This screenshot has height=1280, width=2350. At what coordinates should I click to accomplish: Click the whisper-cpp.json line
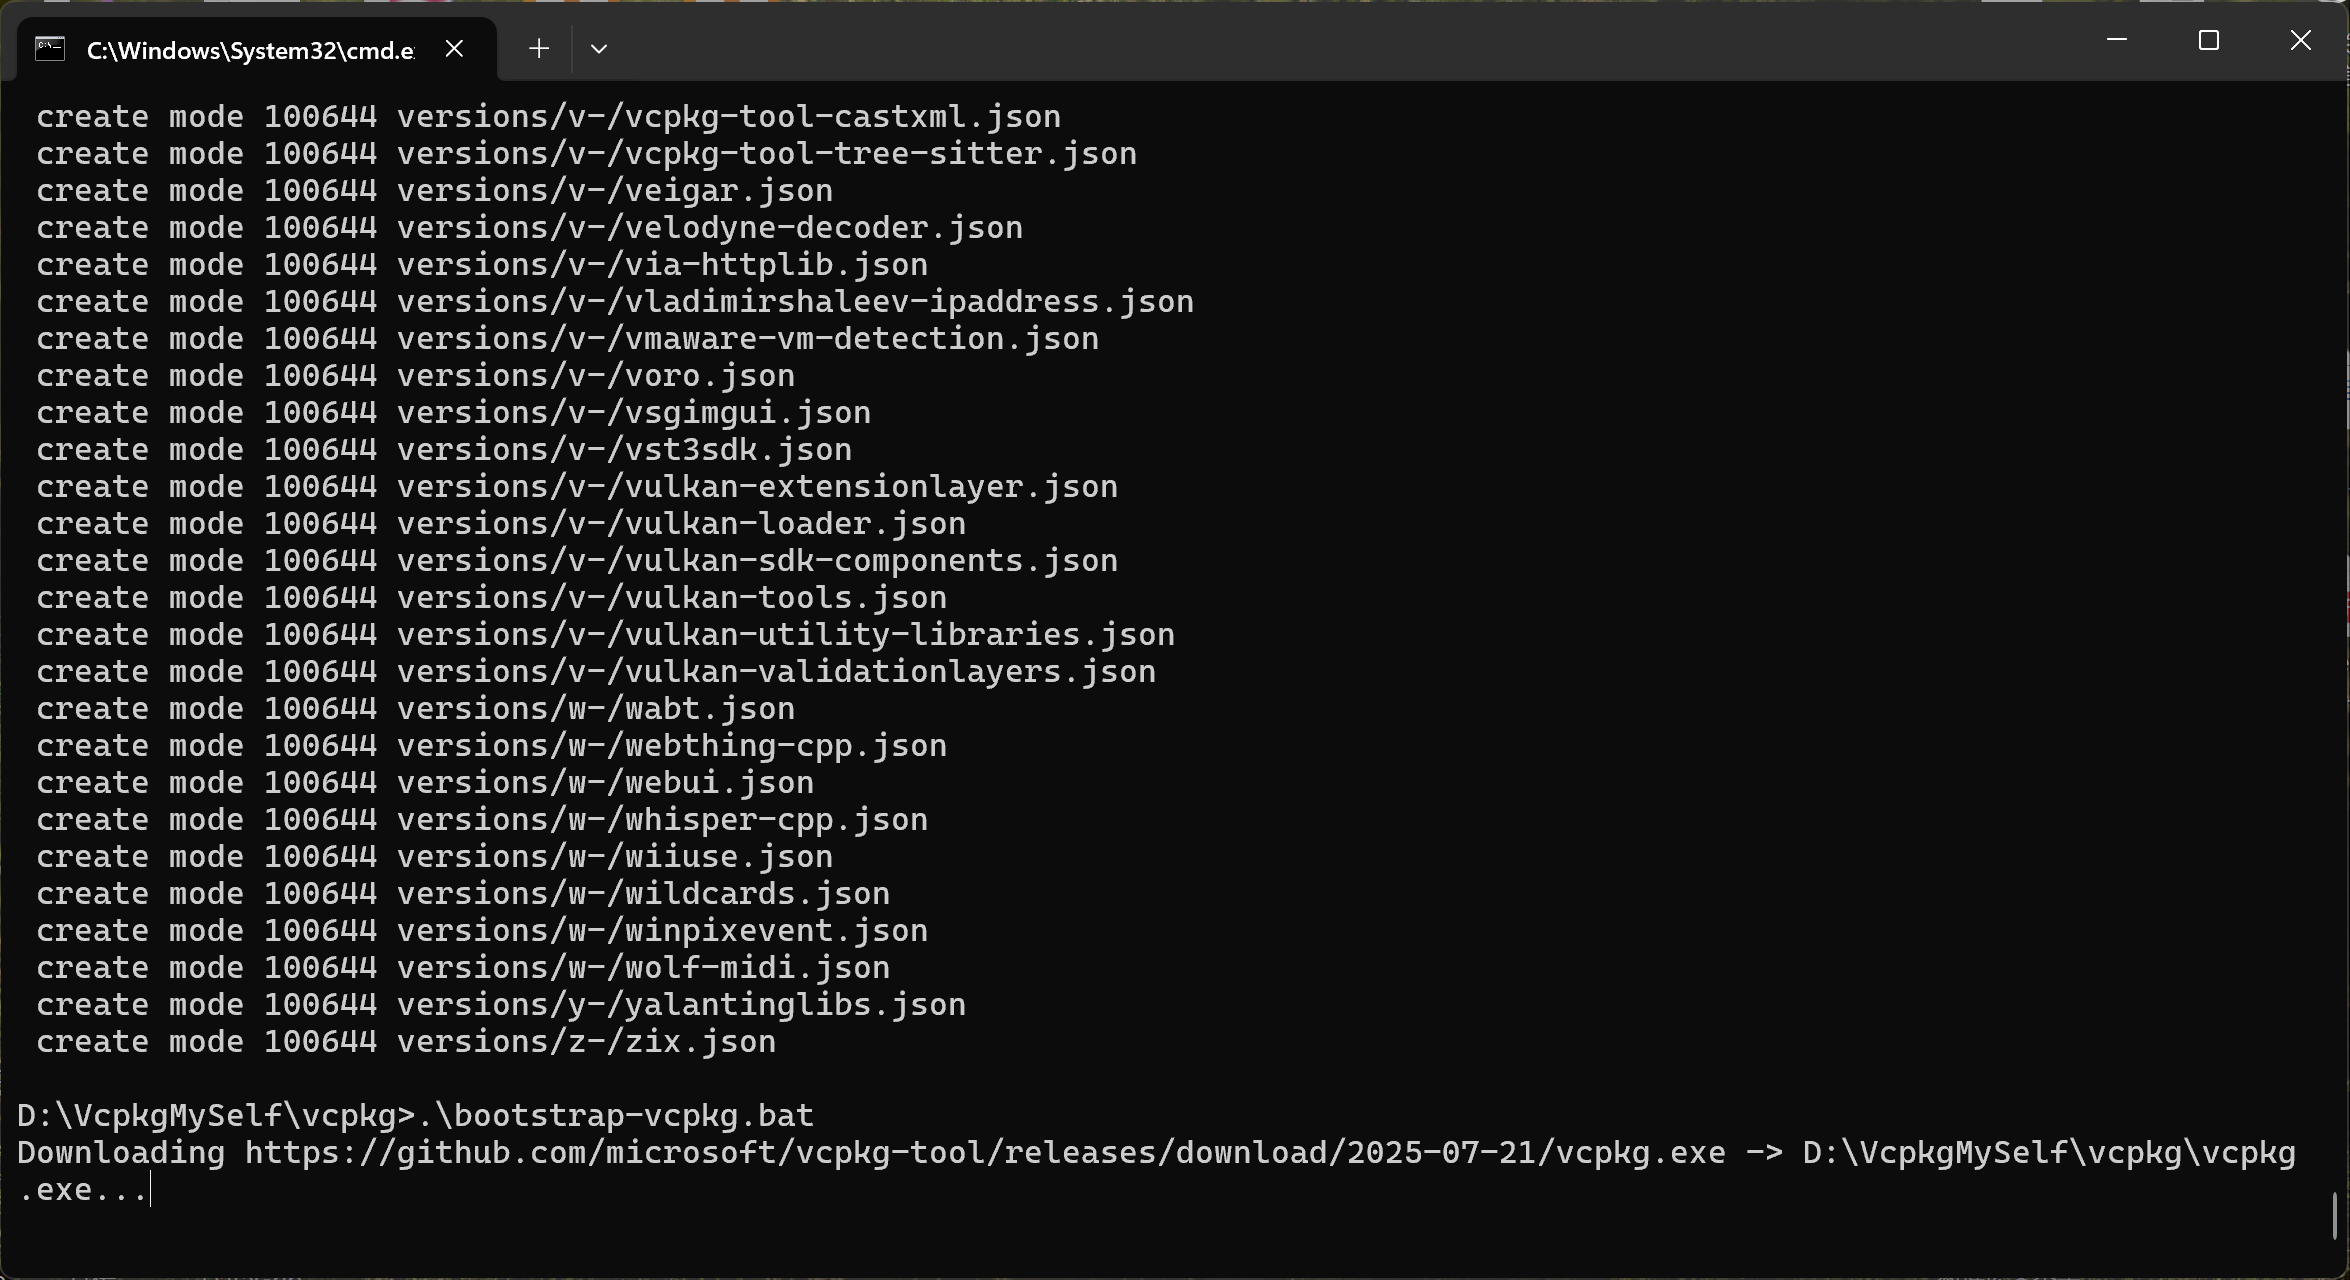(x=482, y=820)
